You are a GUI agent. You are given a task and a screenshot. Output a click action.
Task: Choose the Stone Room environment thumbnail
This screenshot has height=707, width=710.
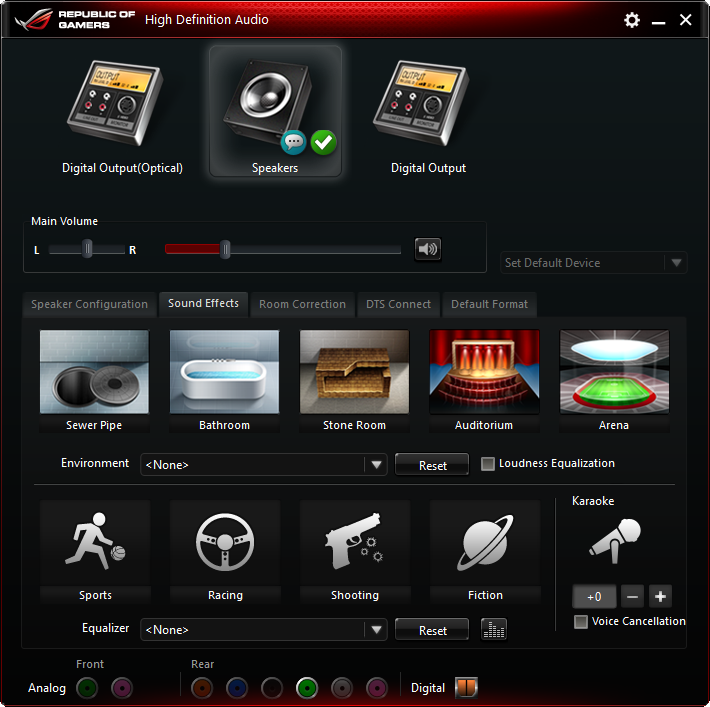point(354,381)
